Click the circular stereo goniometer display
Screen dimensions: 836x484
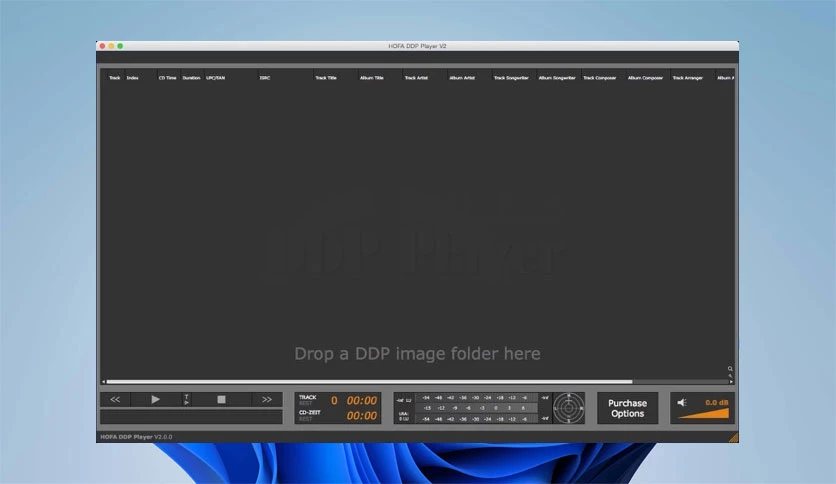pyautogui.click(x=569, y=408)
